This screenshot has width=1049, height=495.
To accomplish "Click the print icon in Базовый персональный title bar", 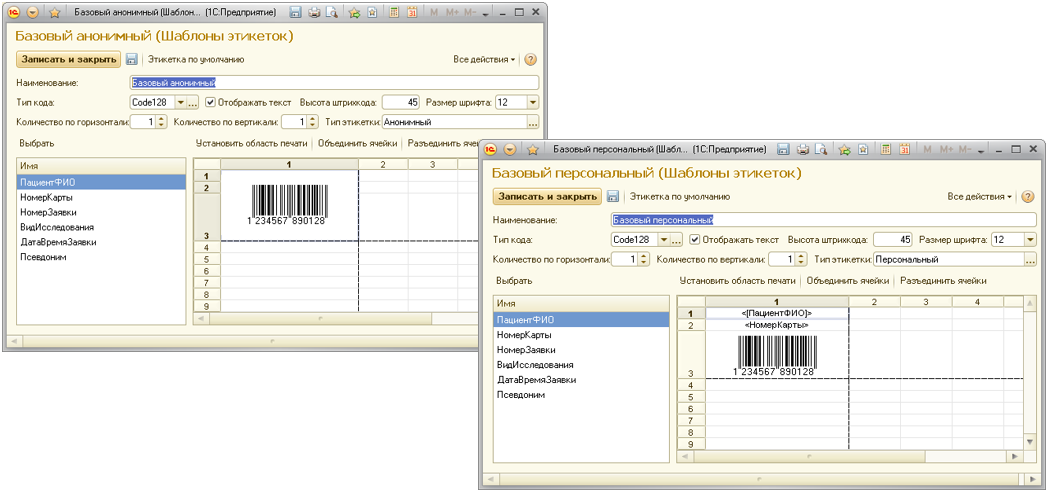I will (802, 148).
